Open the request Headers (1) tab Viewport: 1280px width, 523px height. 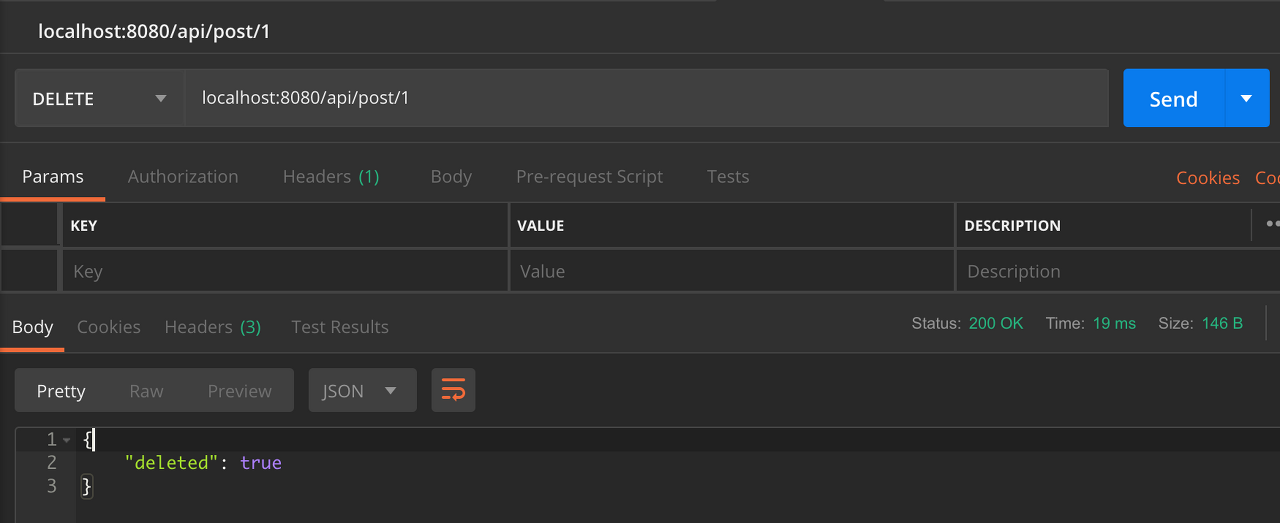point(331,176)
